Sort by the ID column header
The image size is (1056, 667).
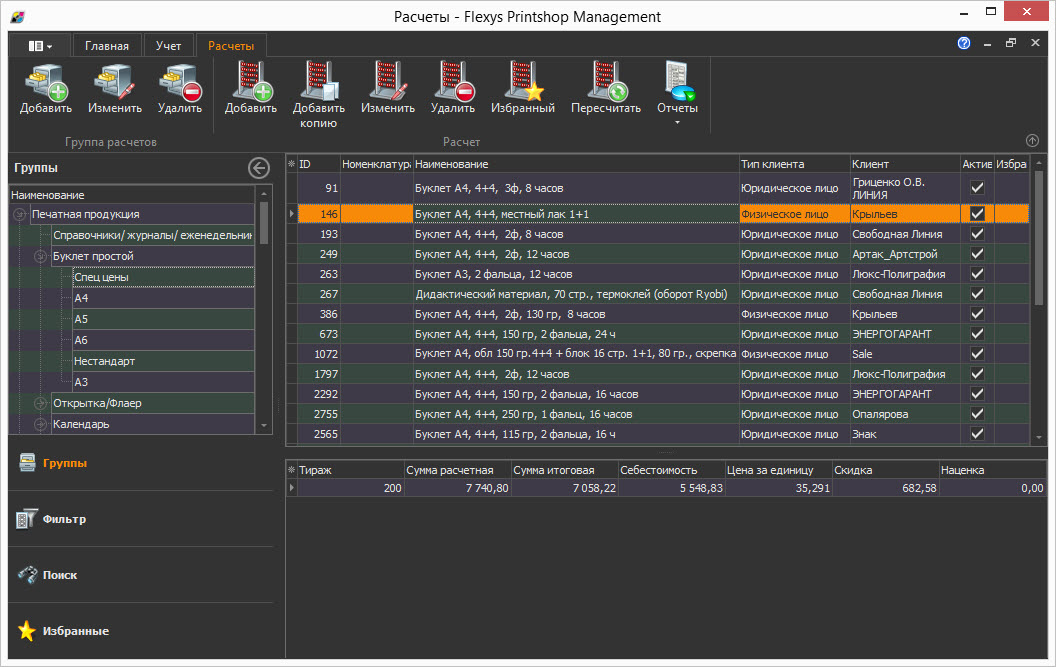319,164
